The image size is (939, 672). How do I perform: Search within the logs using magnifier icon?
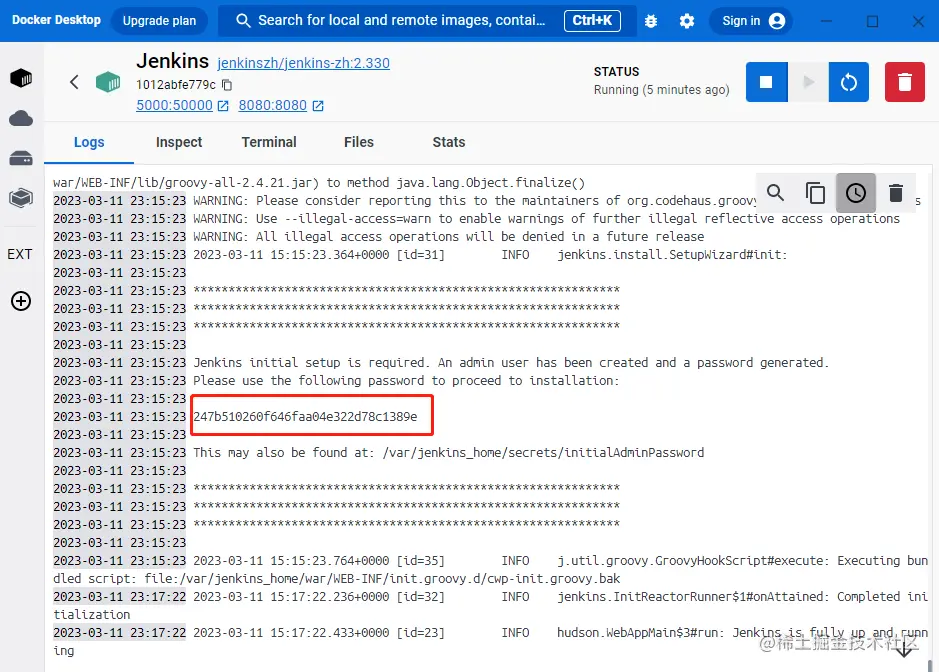point(776,193)
